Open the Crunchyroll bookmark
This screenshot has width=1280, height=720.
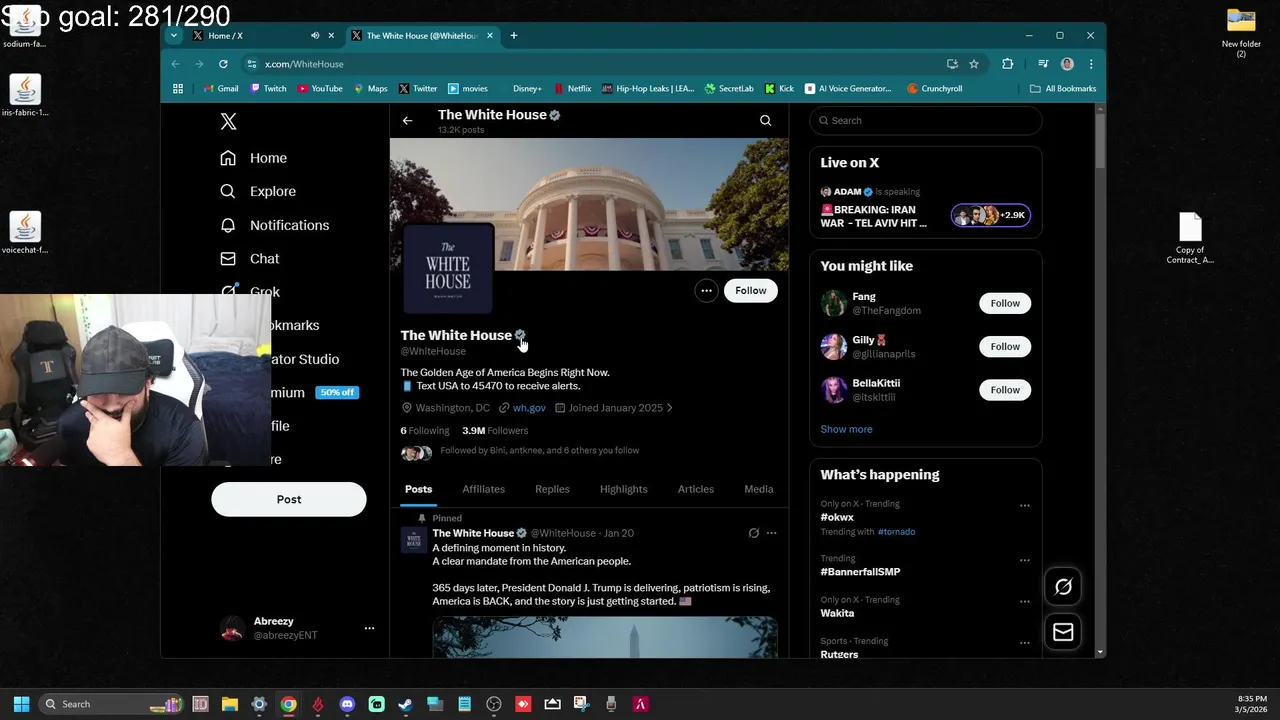pos(934,89)
